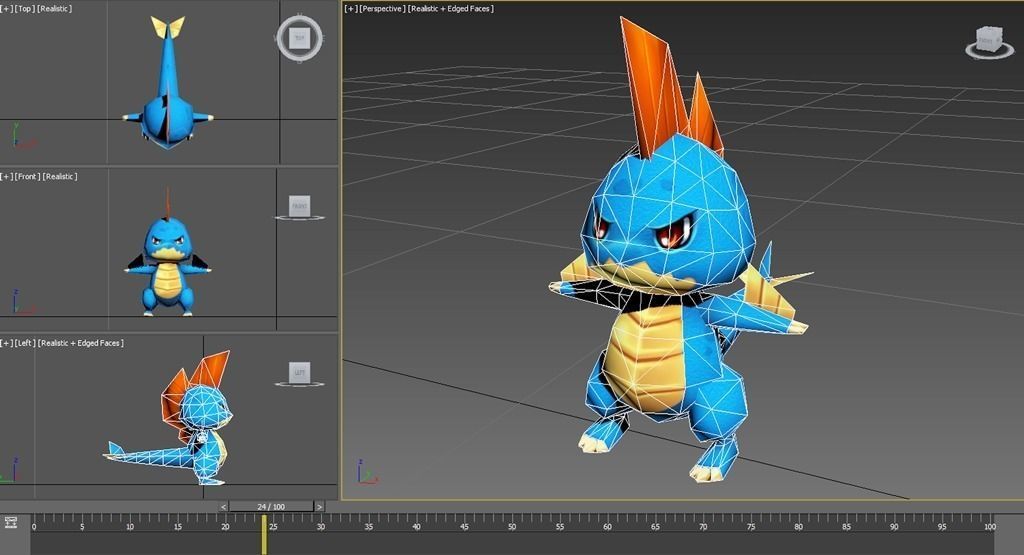The image size is (1024, 555).
Task: Click frame 40 on the timeline
Action: click(416, 526)
